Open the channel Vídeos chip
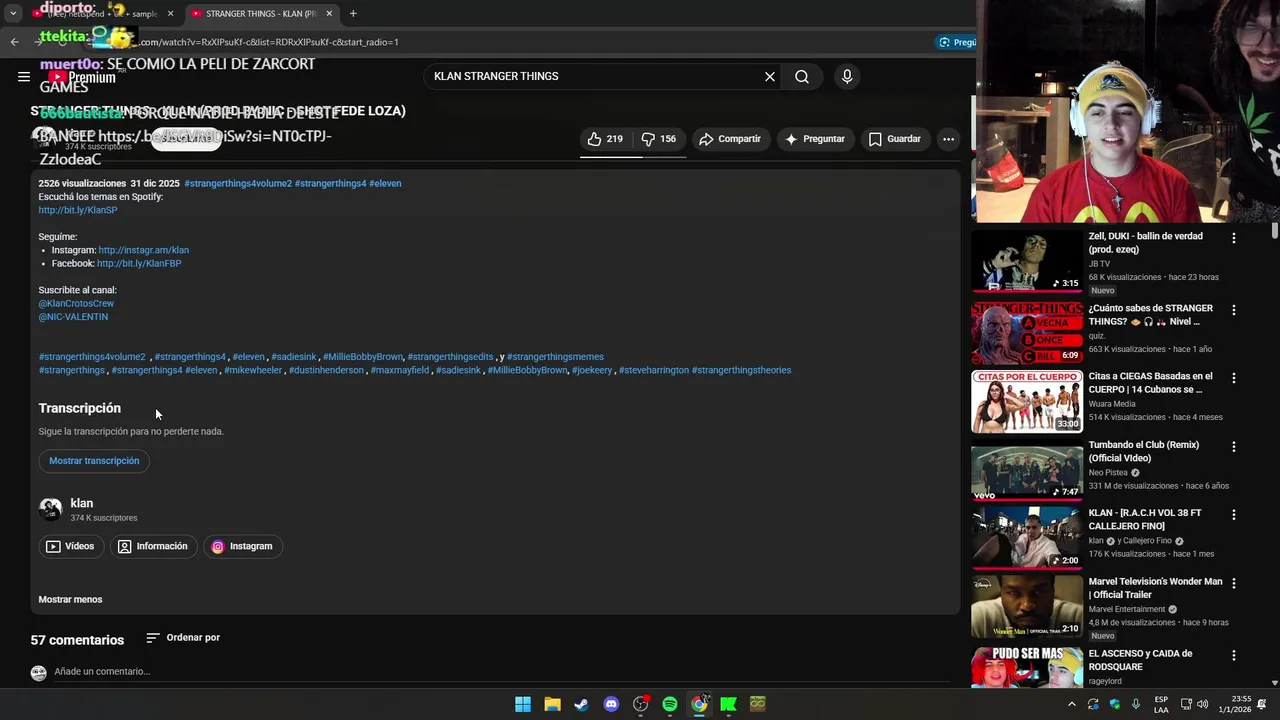 (x=70, y=546)
